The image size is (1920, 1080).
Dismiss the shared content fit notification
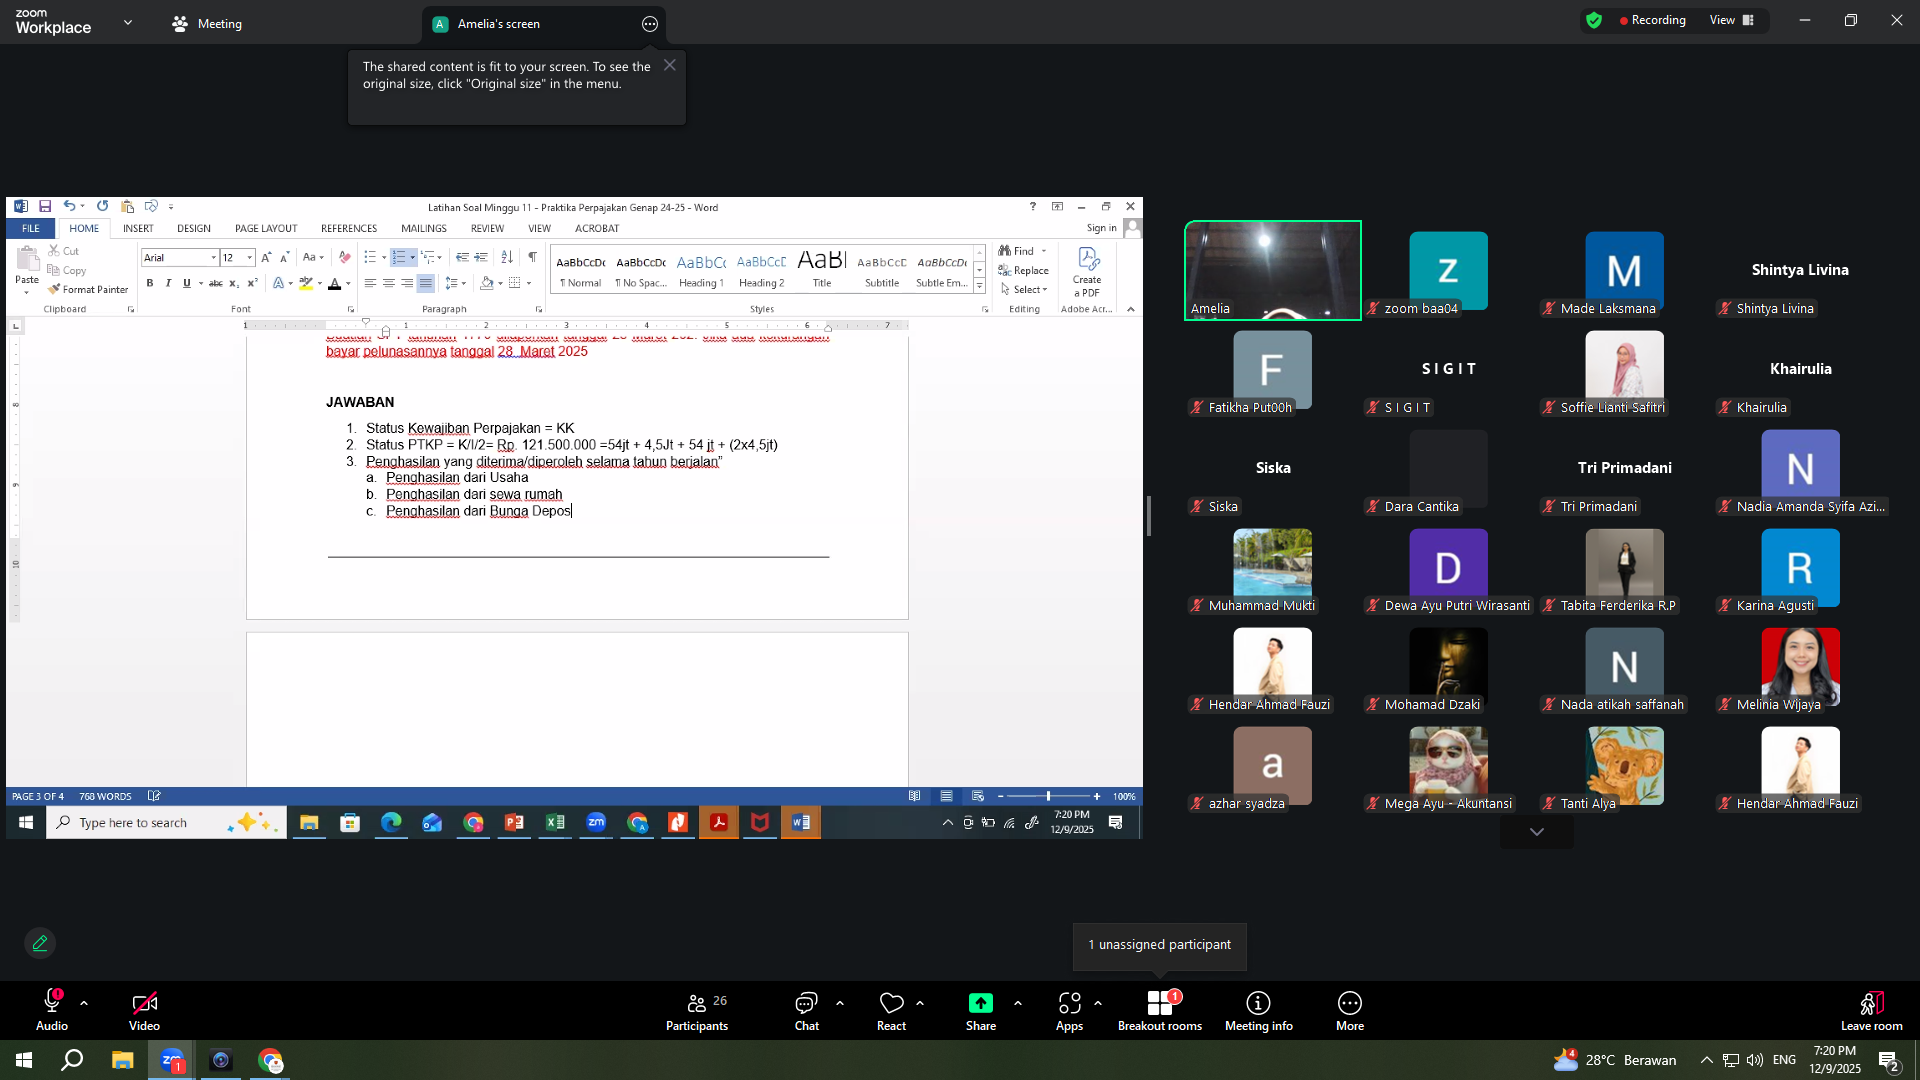[670, 65]
